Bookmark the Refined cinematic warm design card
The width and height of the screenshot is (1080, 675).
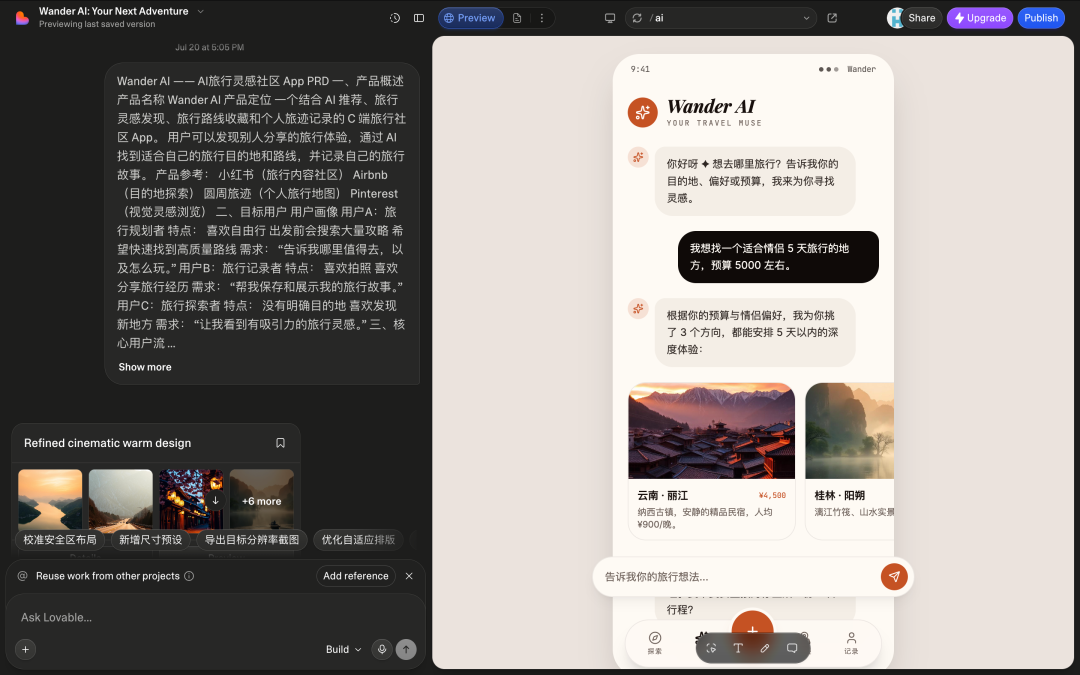point(280,443)
